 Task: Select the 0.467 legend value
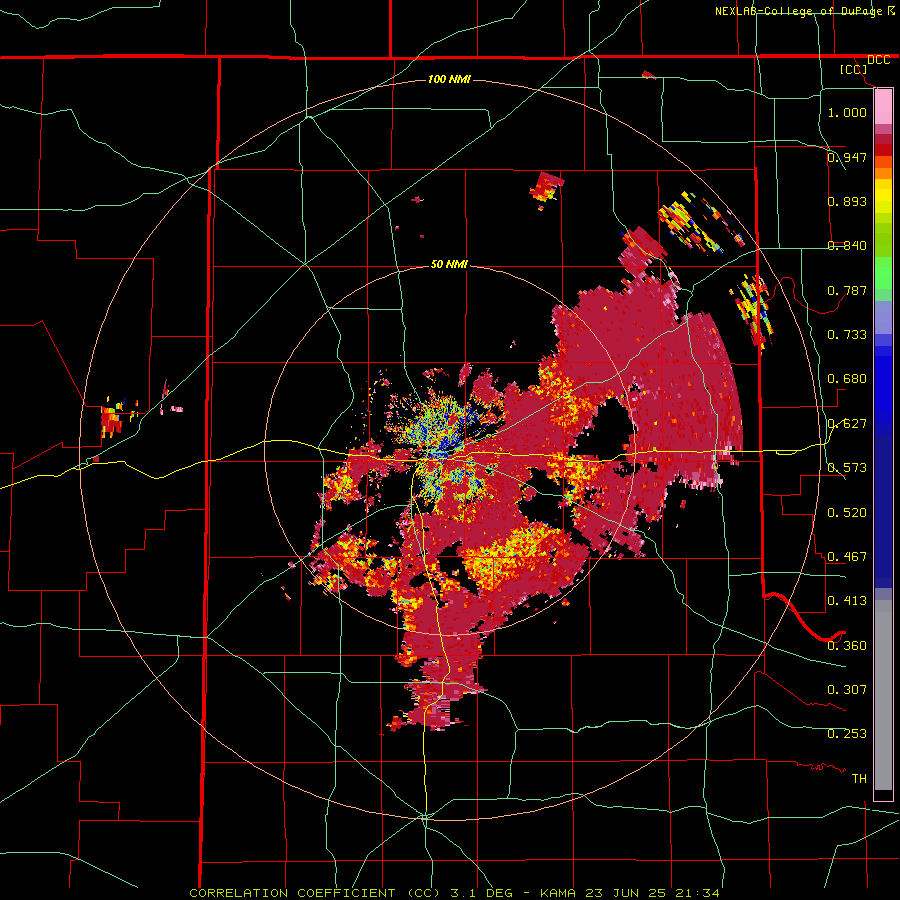[847, 557]
